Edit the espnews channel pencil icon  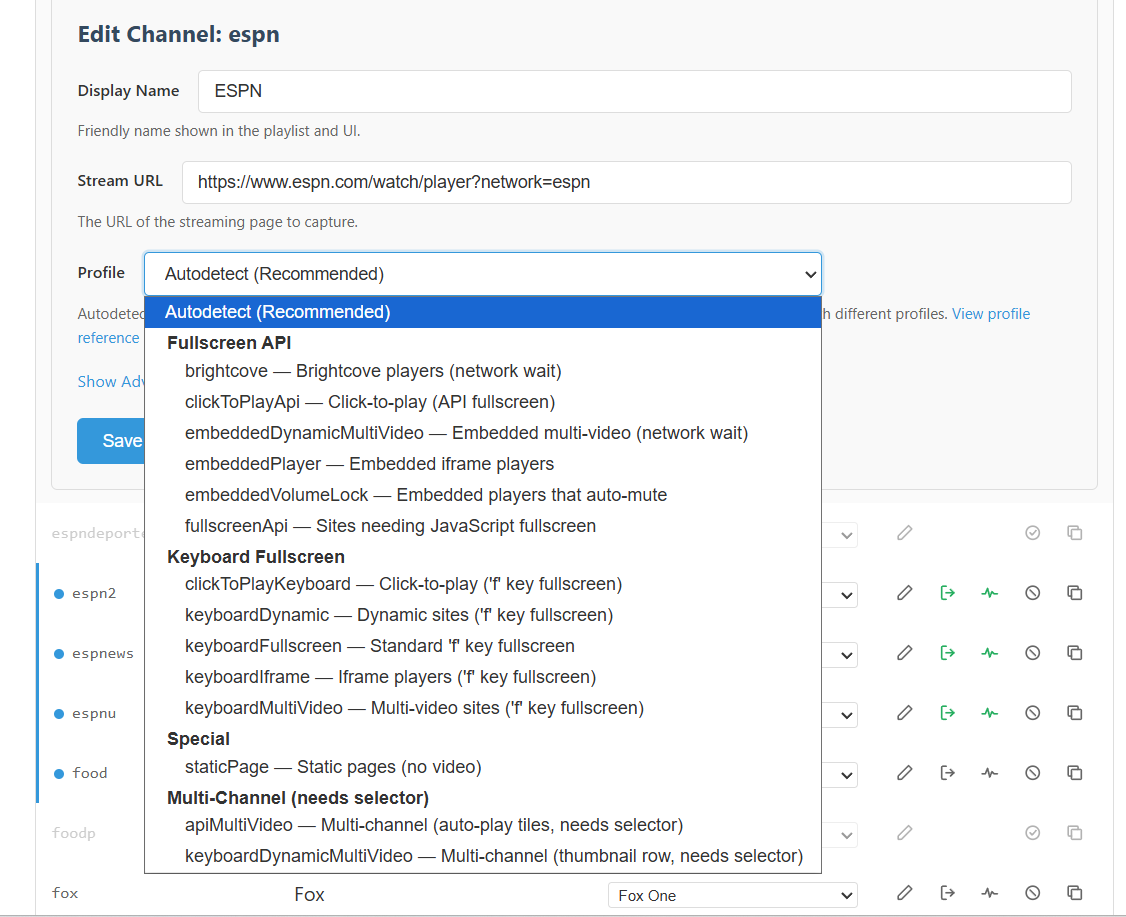[x=905, y=653]
